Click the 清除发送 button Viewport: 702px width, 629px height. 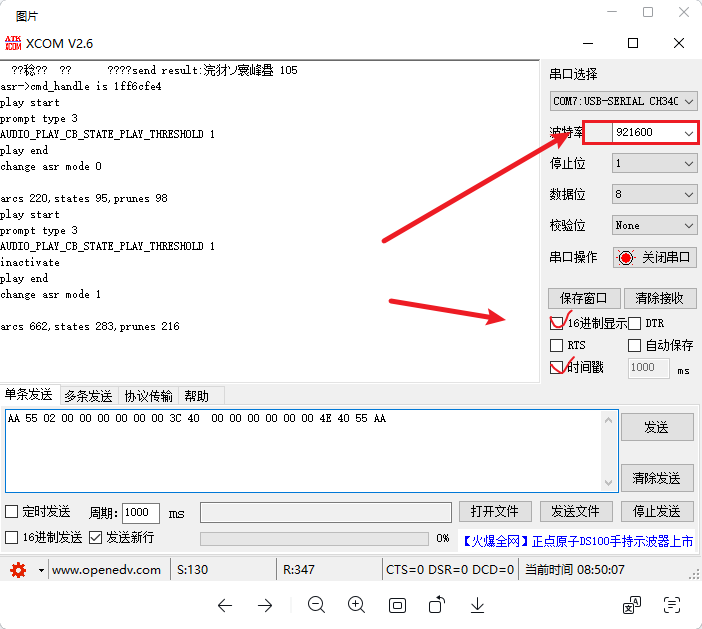point(657,478)
